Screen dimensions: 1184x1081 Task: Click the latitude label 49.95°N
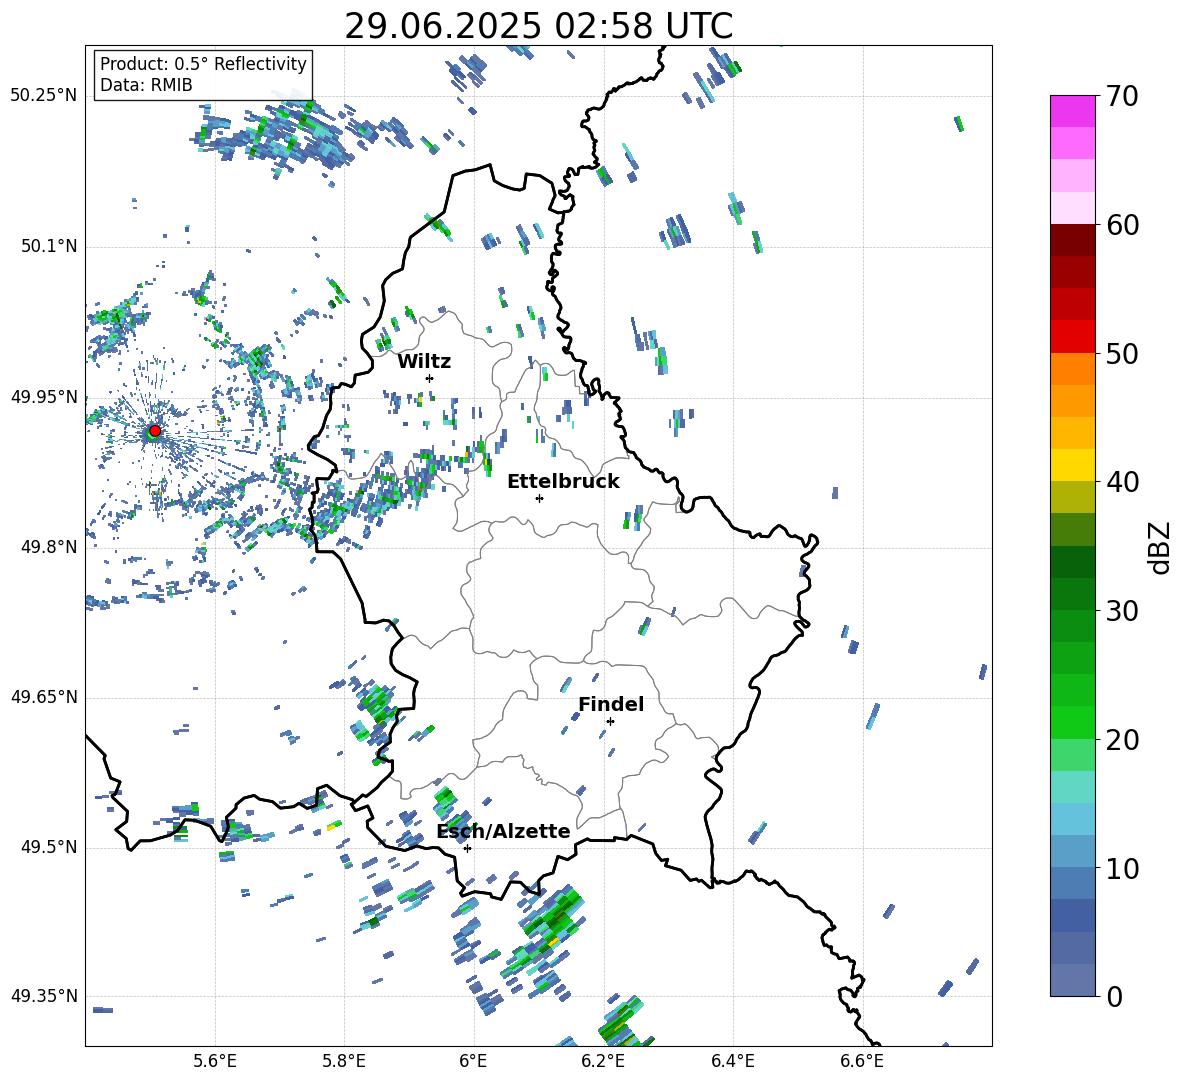(x=44, y=397)
